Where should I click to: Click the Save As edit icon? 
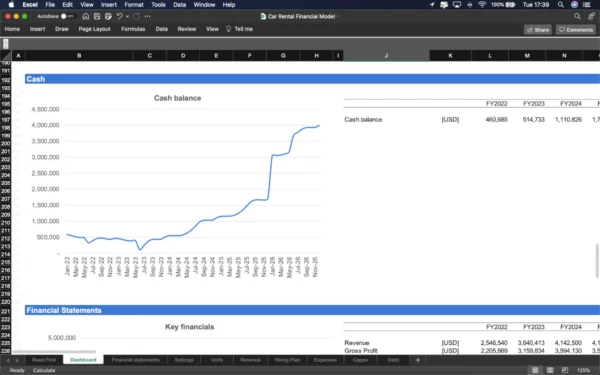tap(108, 16)
